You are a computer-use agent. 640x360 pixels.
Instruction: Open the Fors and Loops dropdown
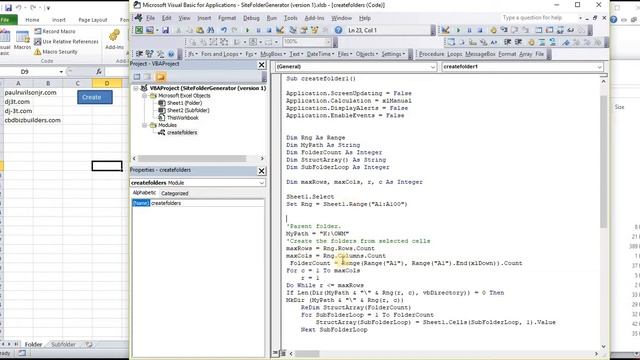pyautogui.click(x=221, y=54)
